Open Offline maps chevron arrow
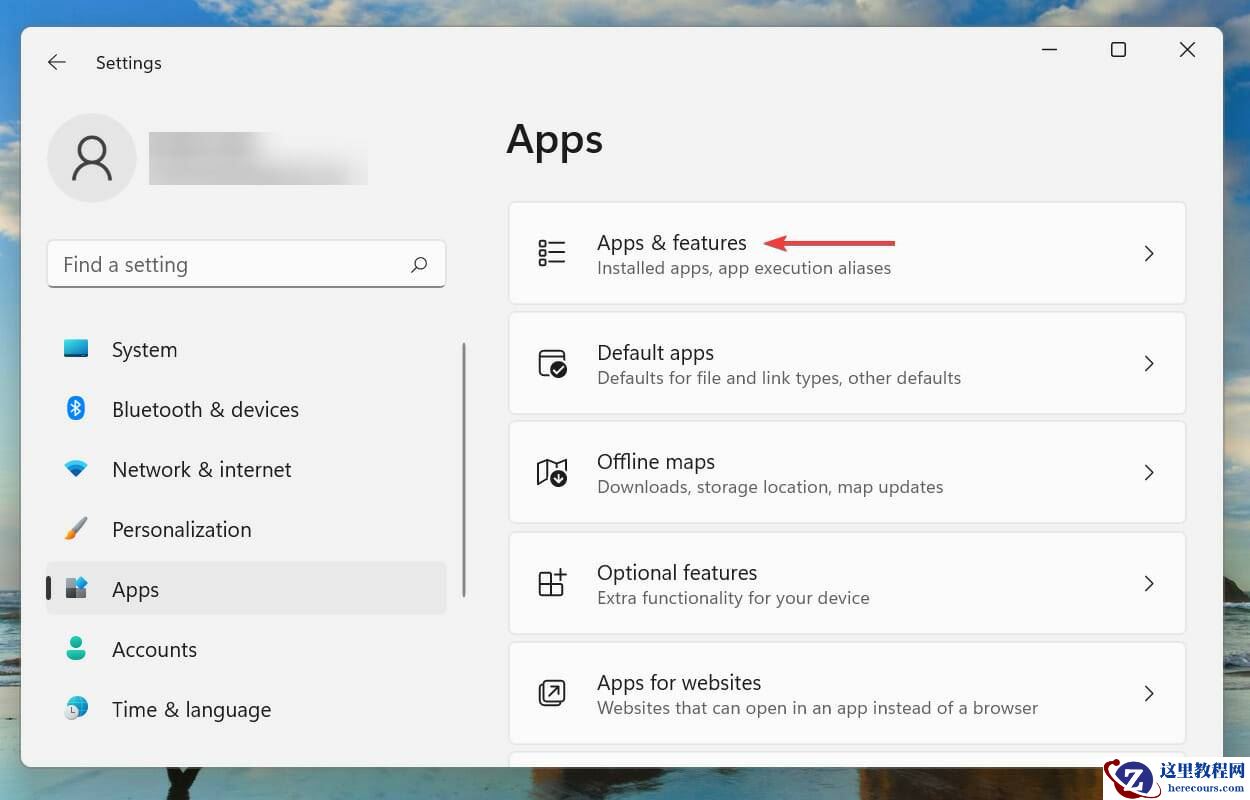Image resolution: width=1250 pixels, height=800 pixels. coord(1149,472)
